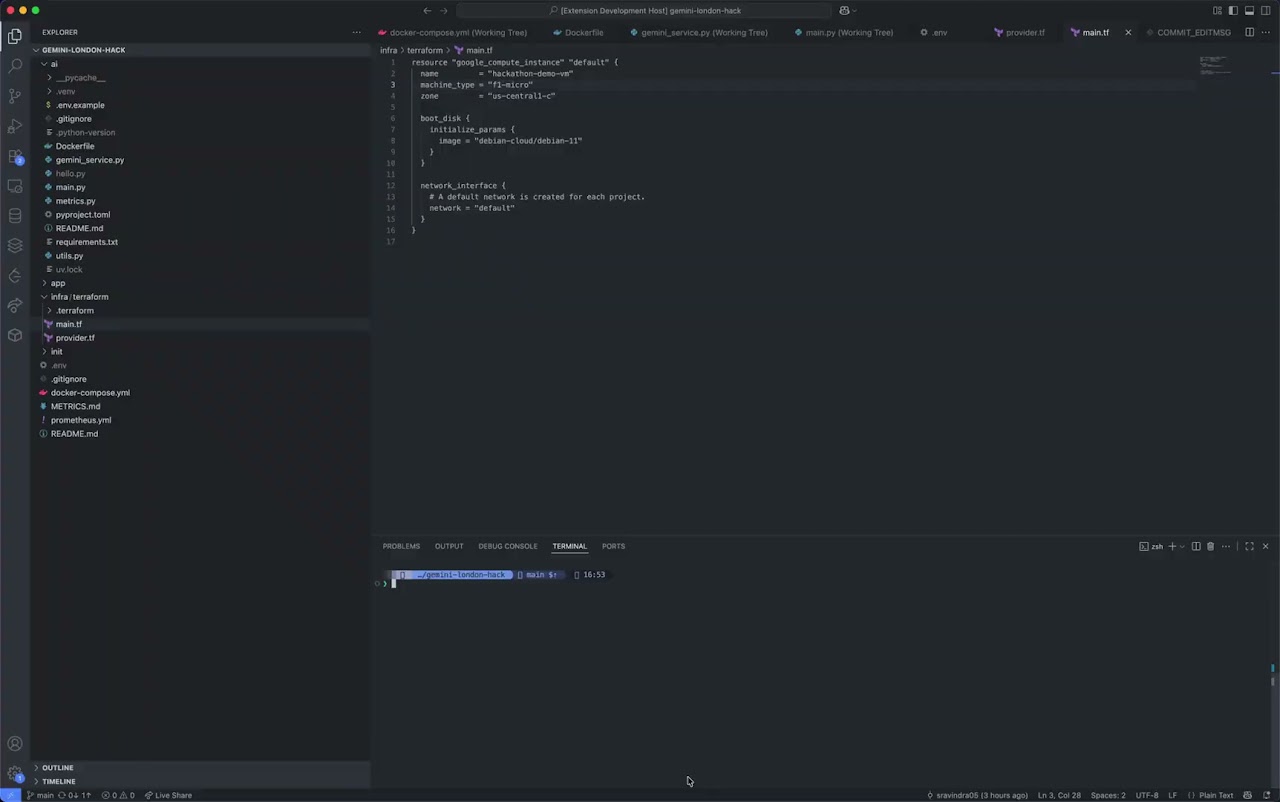Click the title bar search field
The image size is (1280, 802).
point(644,10)
